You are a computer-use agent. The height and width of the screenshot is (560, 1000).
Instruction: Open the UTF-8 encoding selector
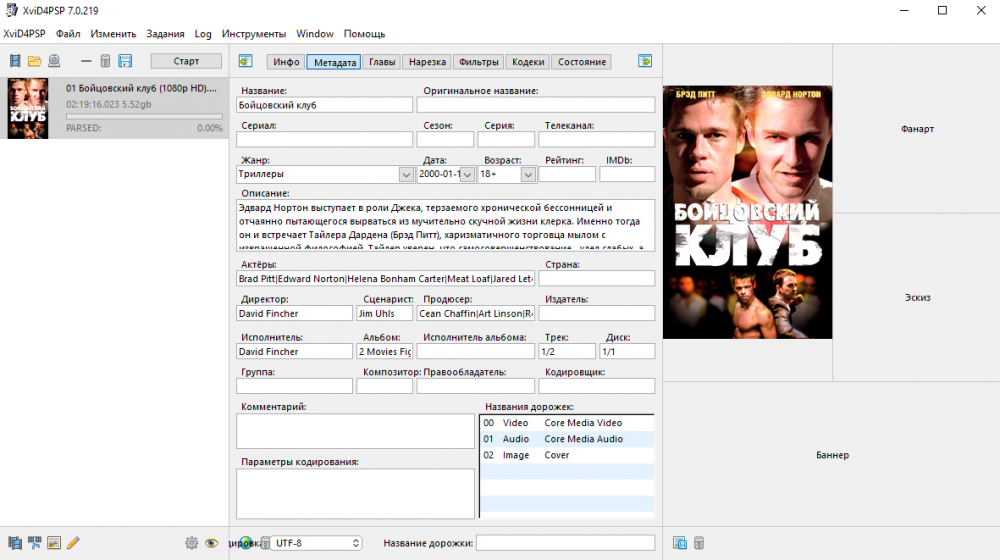click(x=315, y=543)
